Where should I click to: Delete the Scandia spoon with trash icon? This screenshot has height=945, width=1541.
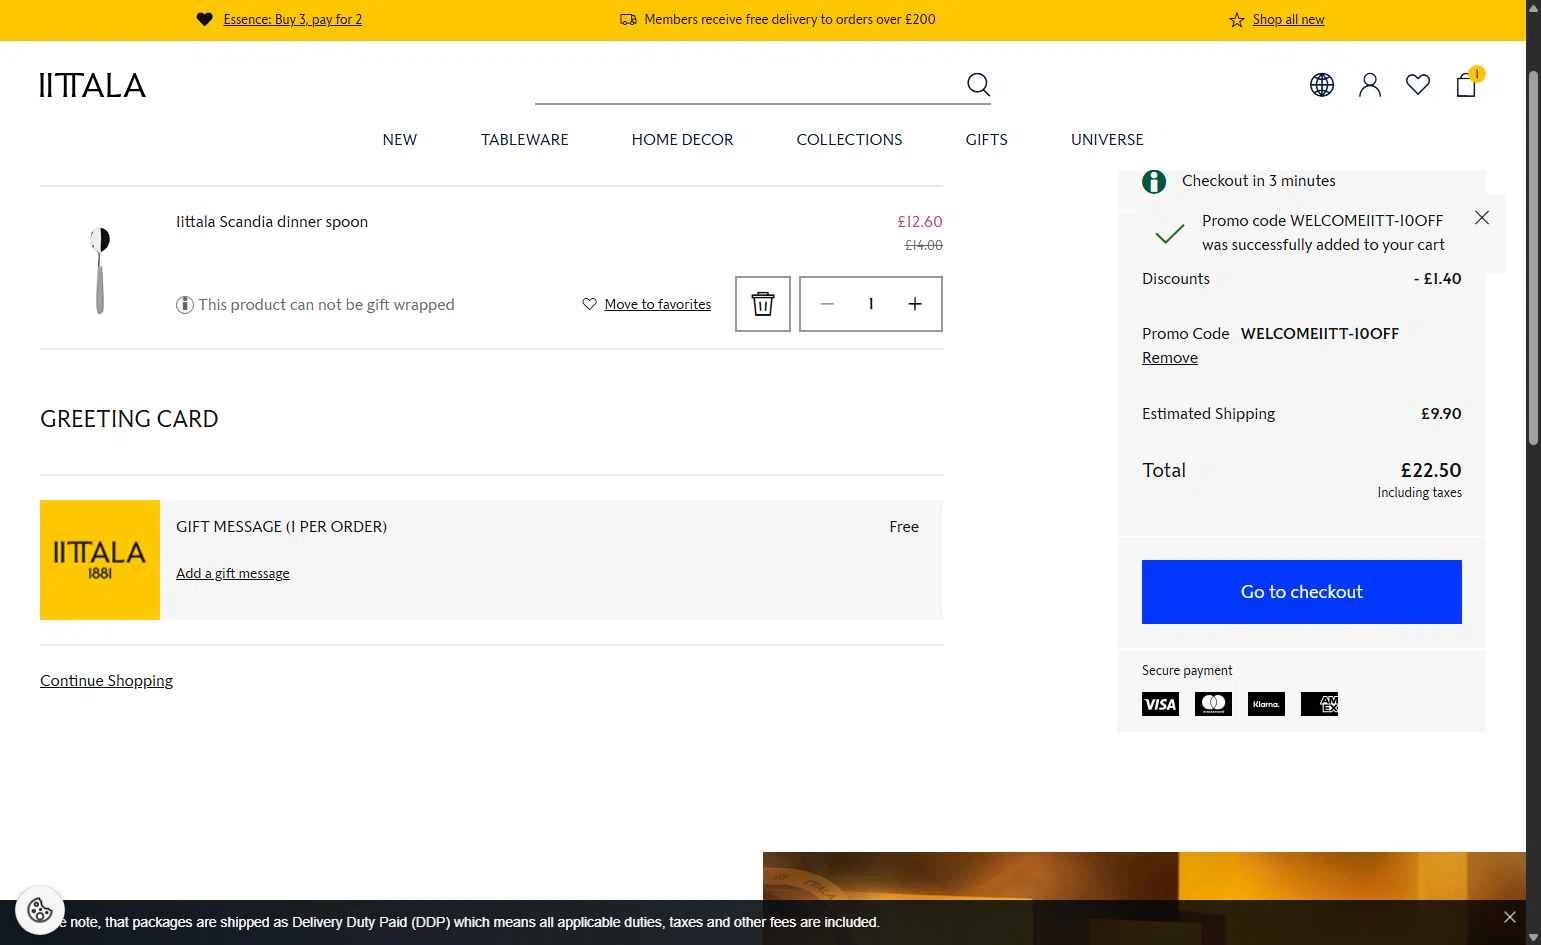[763, 304]
